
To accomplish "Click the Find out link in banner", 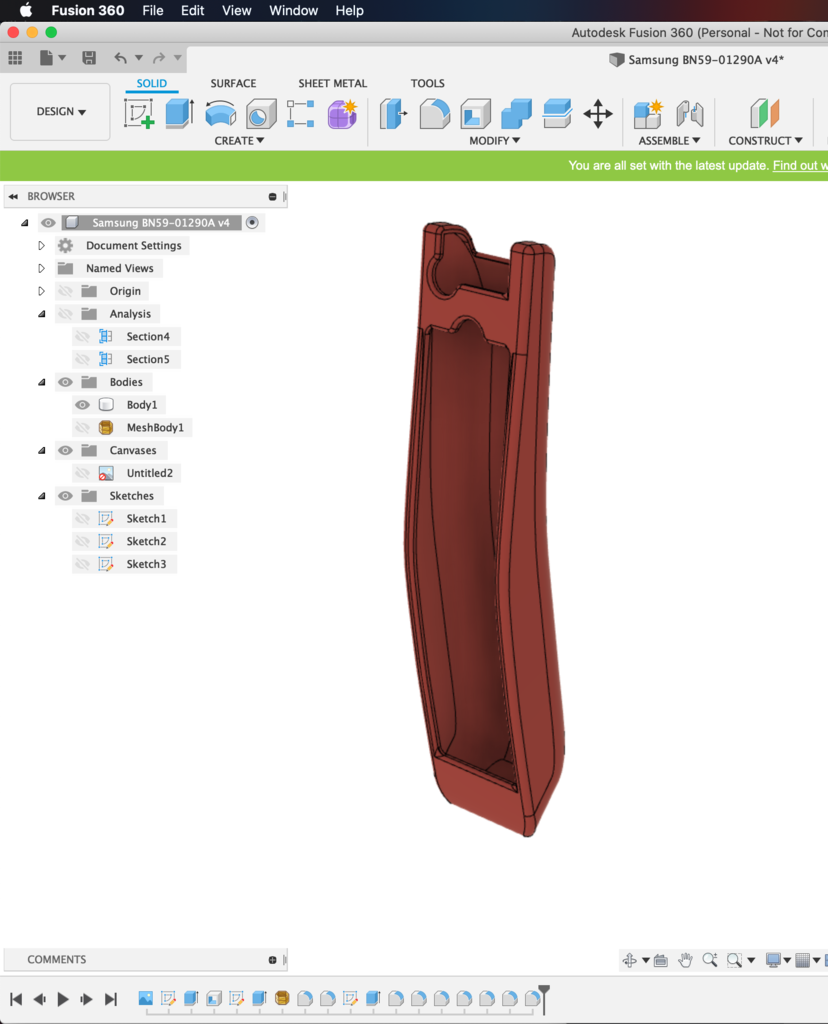I will 800,165.
